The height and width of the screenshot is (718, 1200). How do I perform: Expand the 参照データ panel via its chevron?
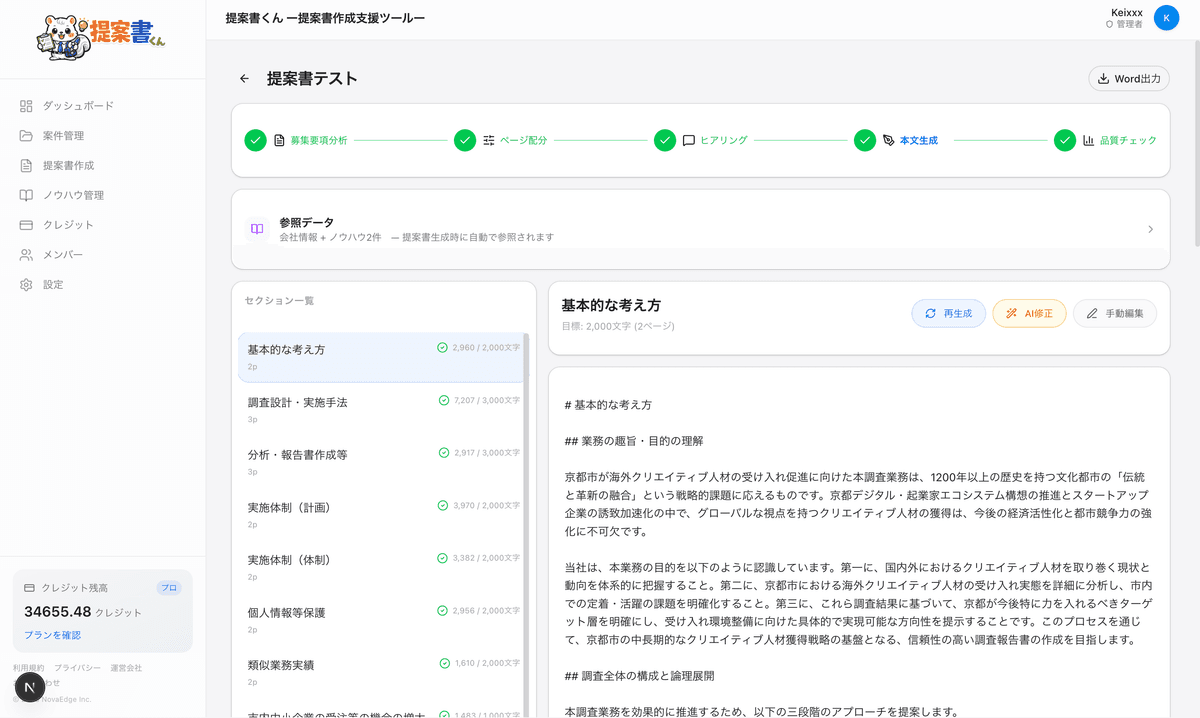pos(1150,229)
